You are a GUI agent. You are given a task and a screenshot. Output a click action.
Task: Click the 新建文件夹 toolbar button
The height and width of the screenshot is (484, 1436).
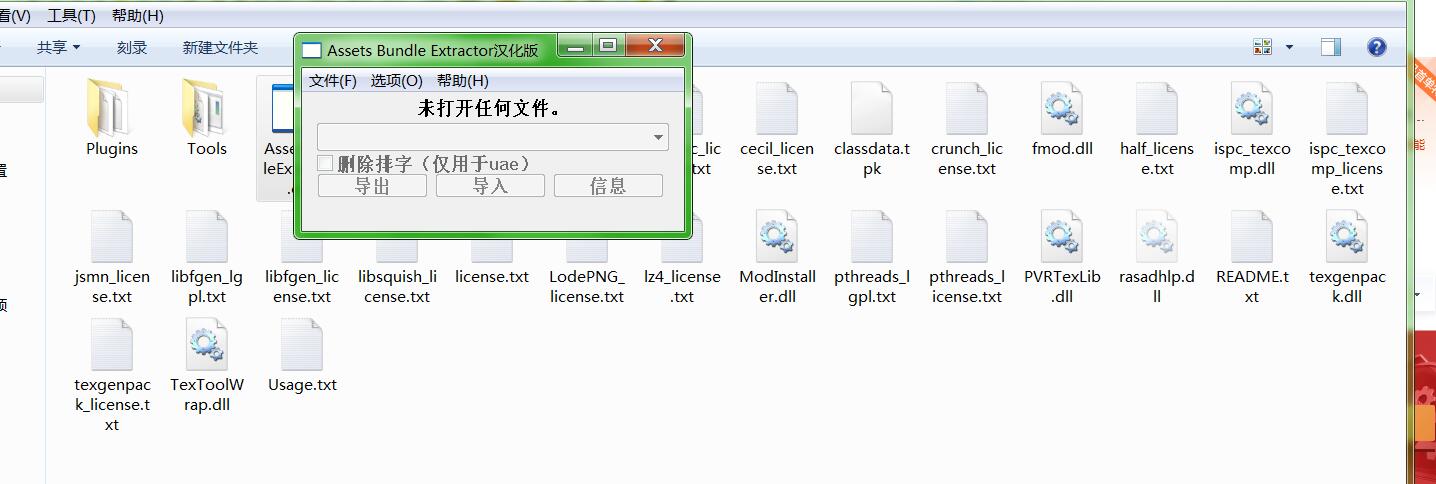(x=220, y=47)
